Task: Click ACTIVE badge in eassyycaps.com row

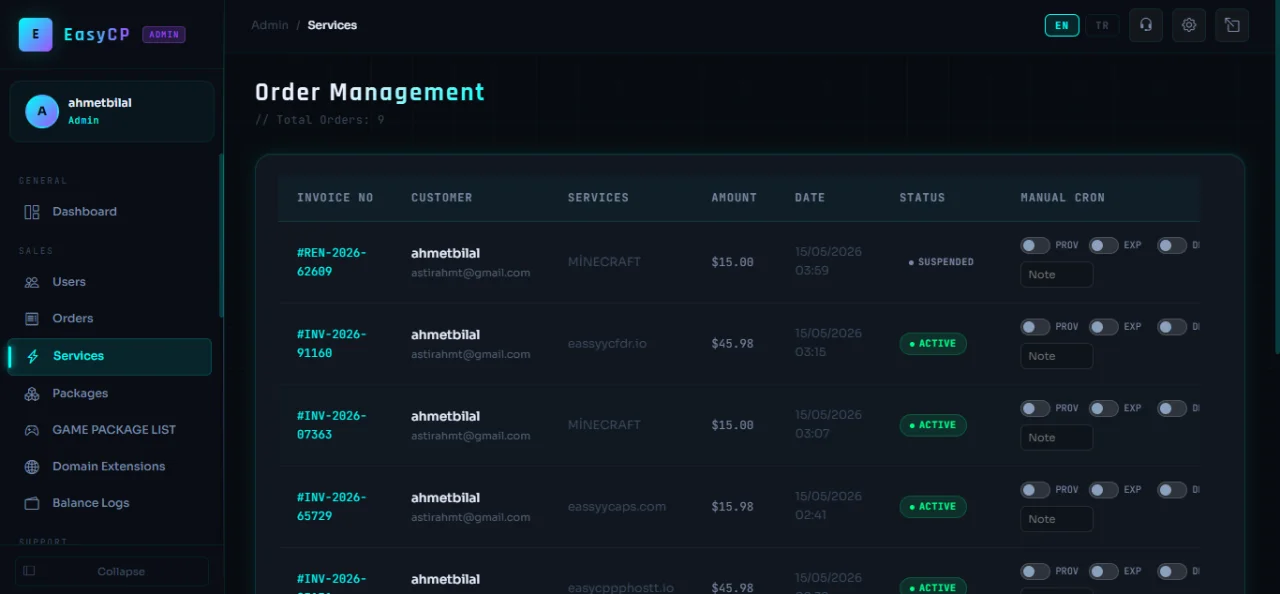Action: pyautogui.click(x=933, y=507)
